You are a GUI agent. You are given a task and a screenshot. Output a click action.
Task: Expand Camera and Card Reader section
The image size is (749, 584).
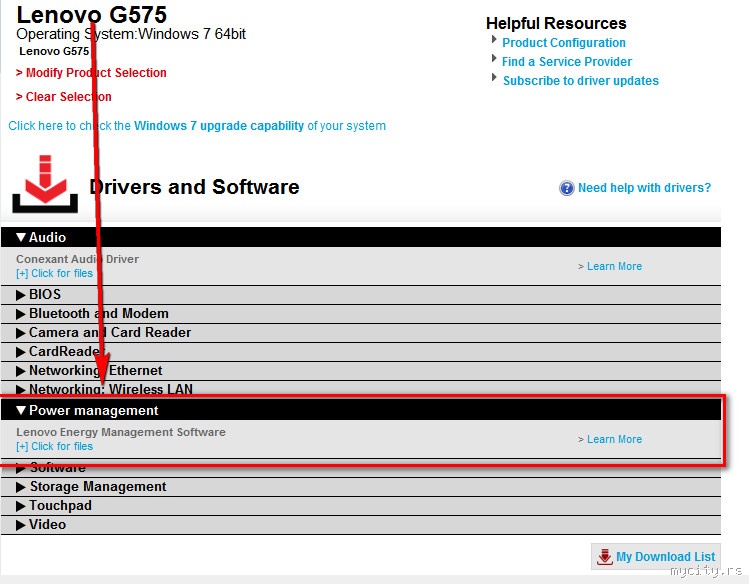361,333
